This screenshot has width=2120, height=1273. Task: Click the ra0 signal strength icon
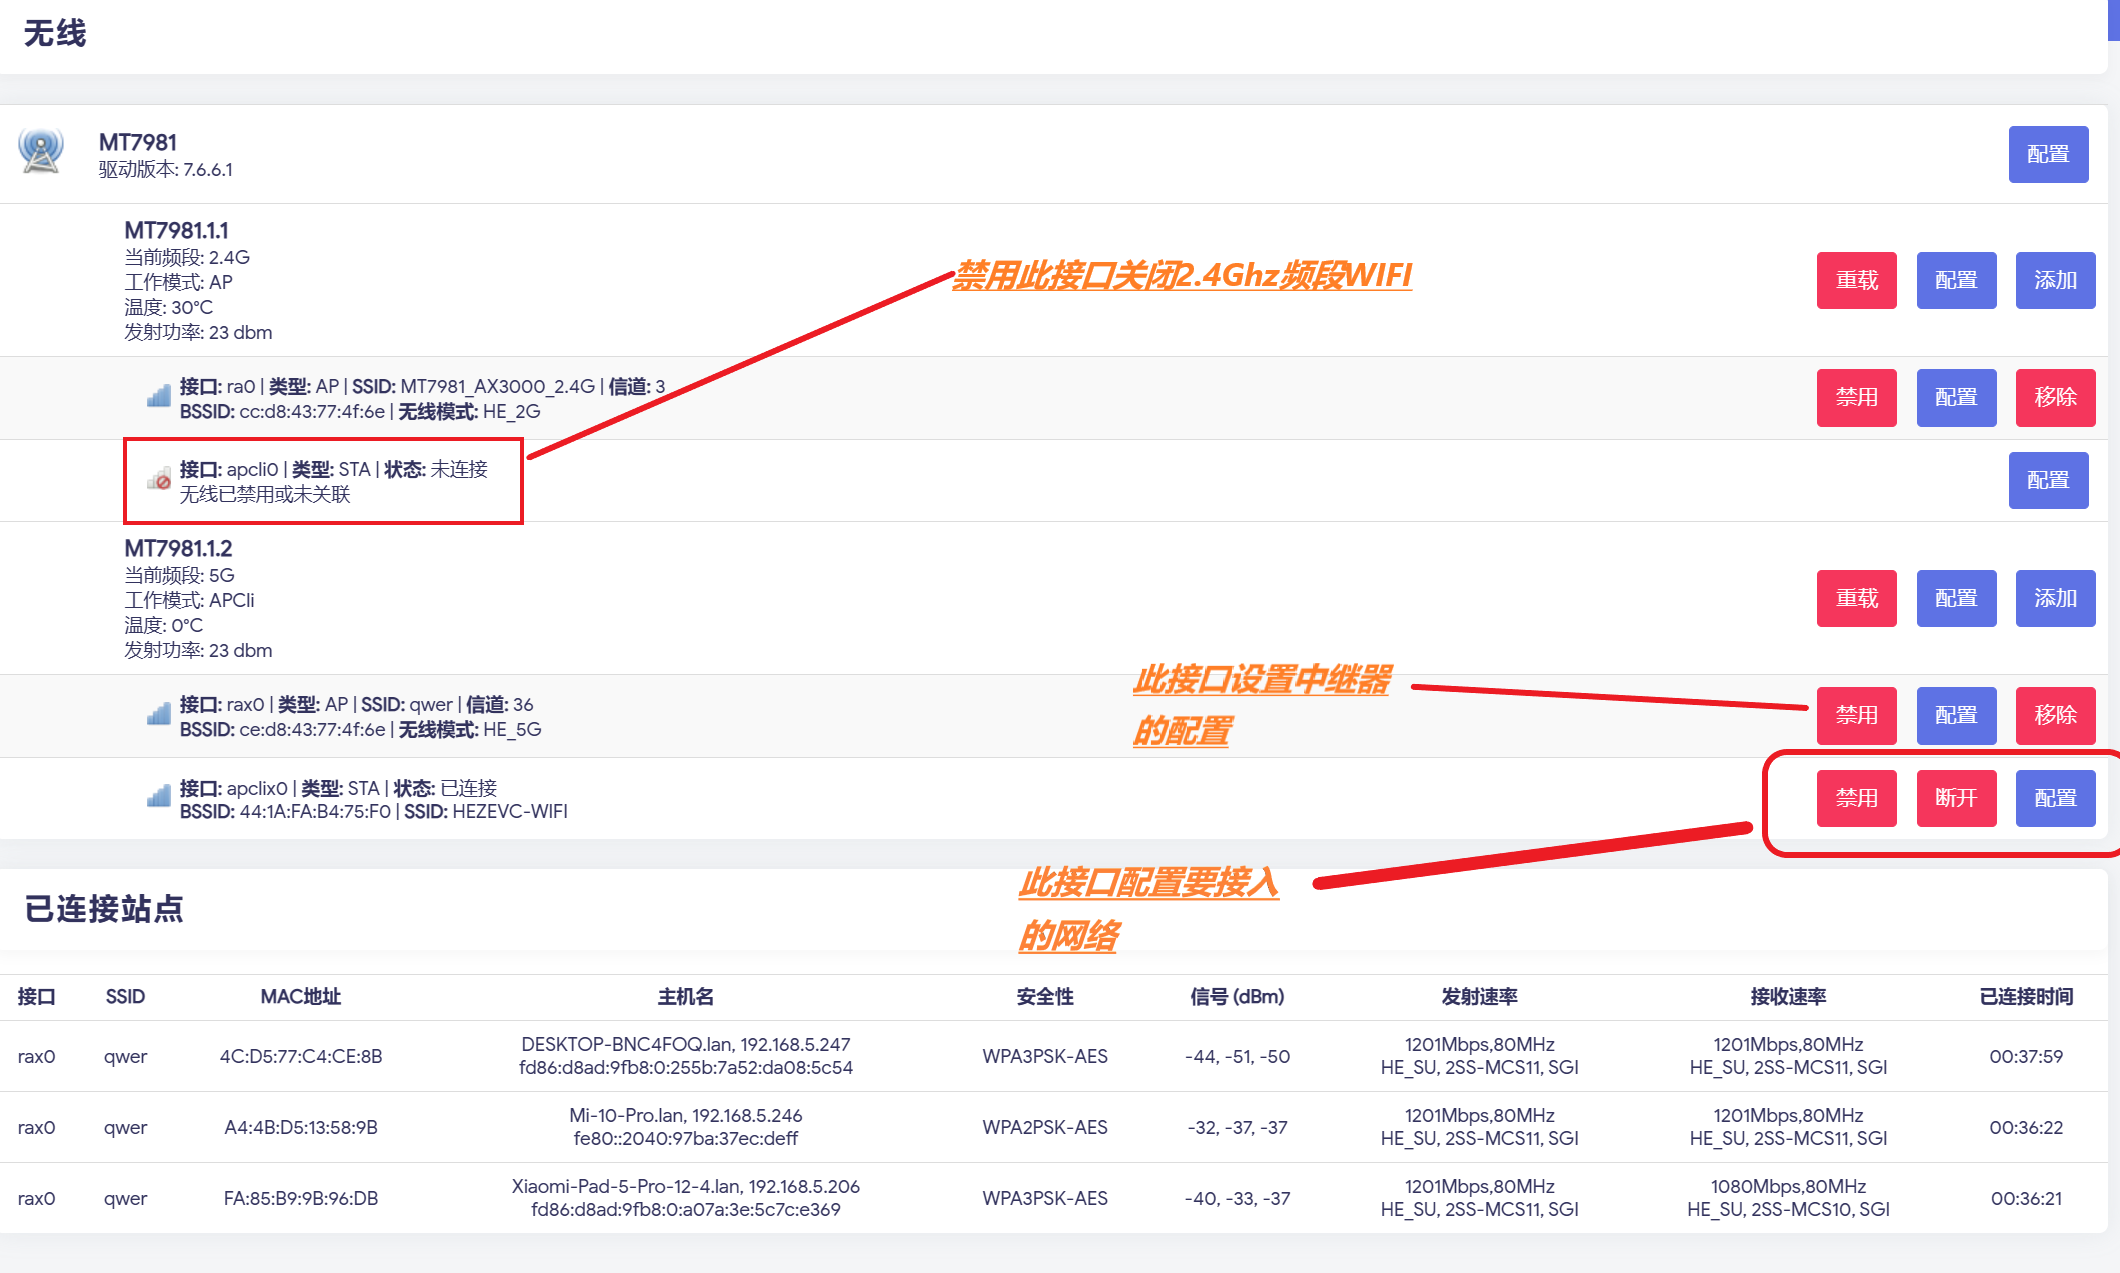tap(158, 396)
